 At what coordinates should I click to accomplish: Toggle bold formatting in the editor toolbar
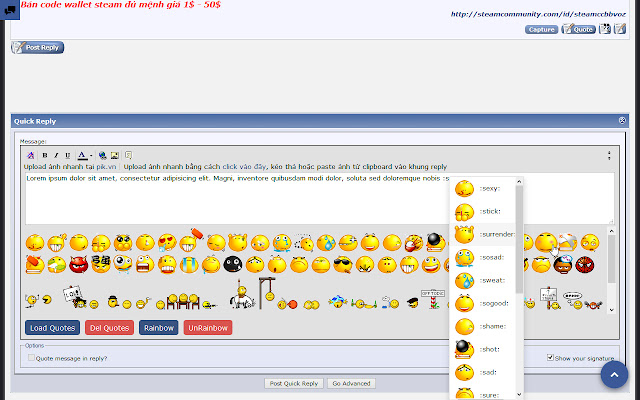pyautogui.click(x=45, y=155)
